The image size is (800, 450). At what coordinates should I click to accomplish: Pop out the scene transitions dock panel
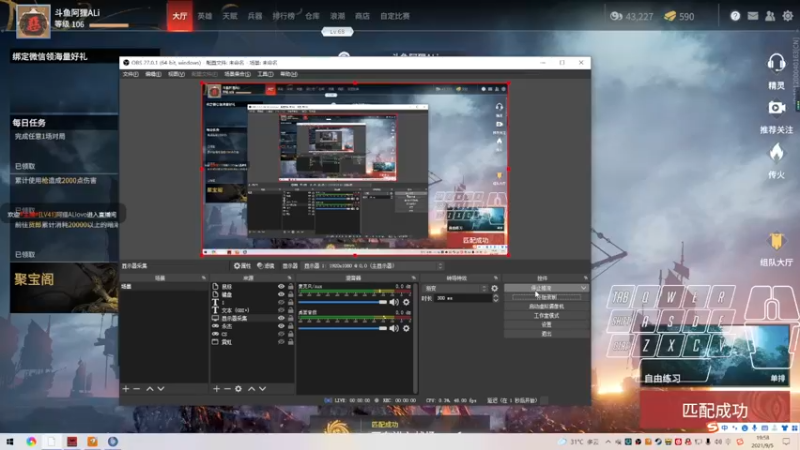pos(495,278)
